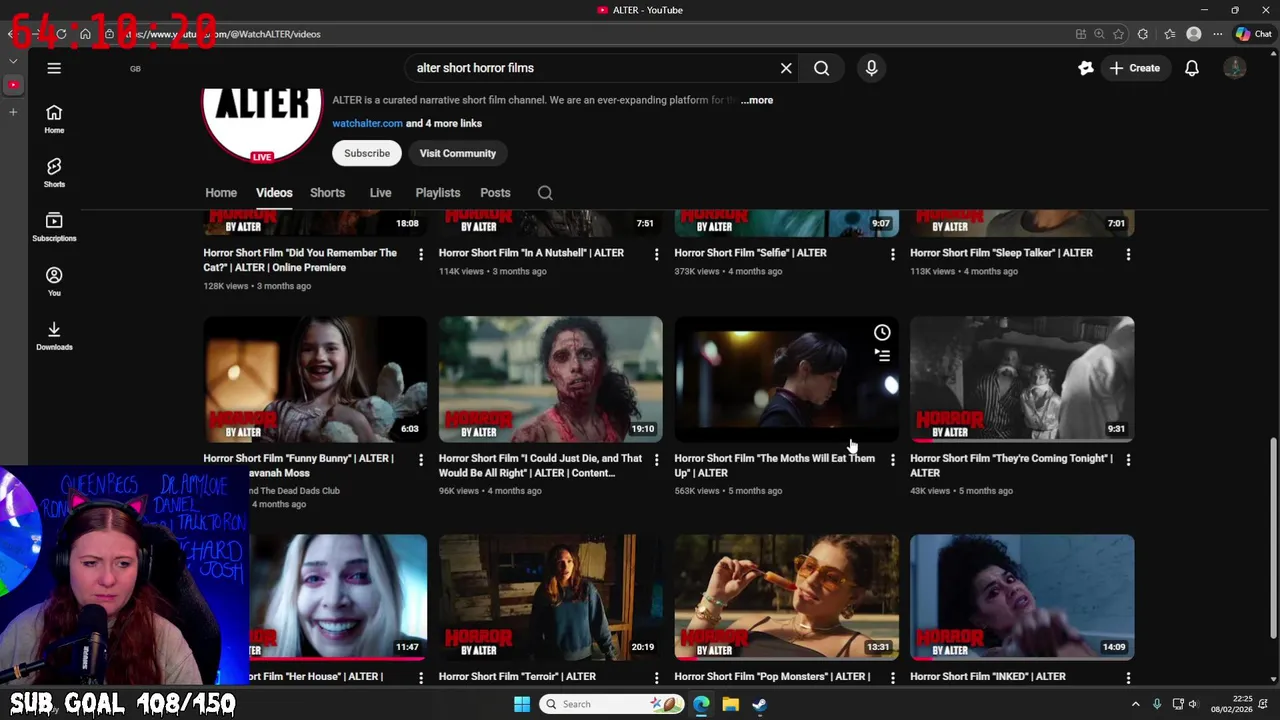Open the Playlists tab
Screen dimensions: 1280x720
coord(438,193)
